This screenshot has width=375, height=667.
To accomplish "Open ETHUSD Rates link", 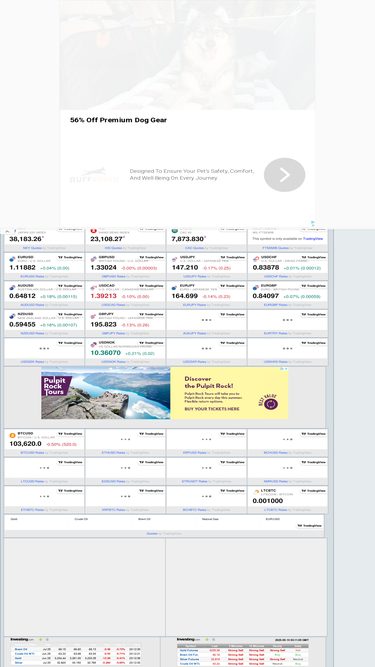I will point(114,453).
